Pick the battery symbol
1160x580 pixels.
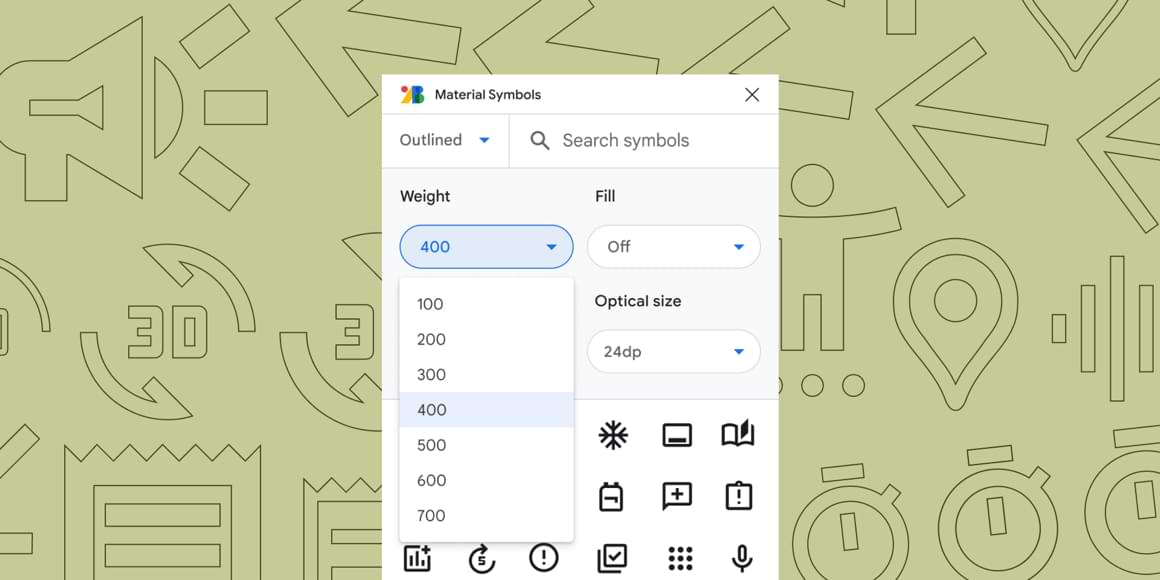[612, 496]
